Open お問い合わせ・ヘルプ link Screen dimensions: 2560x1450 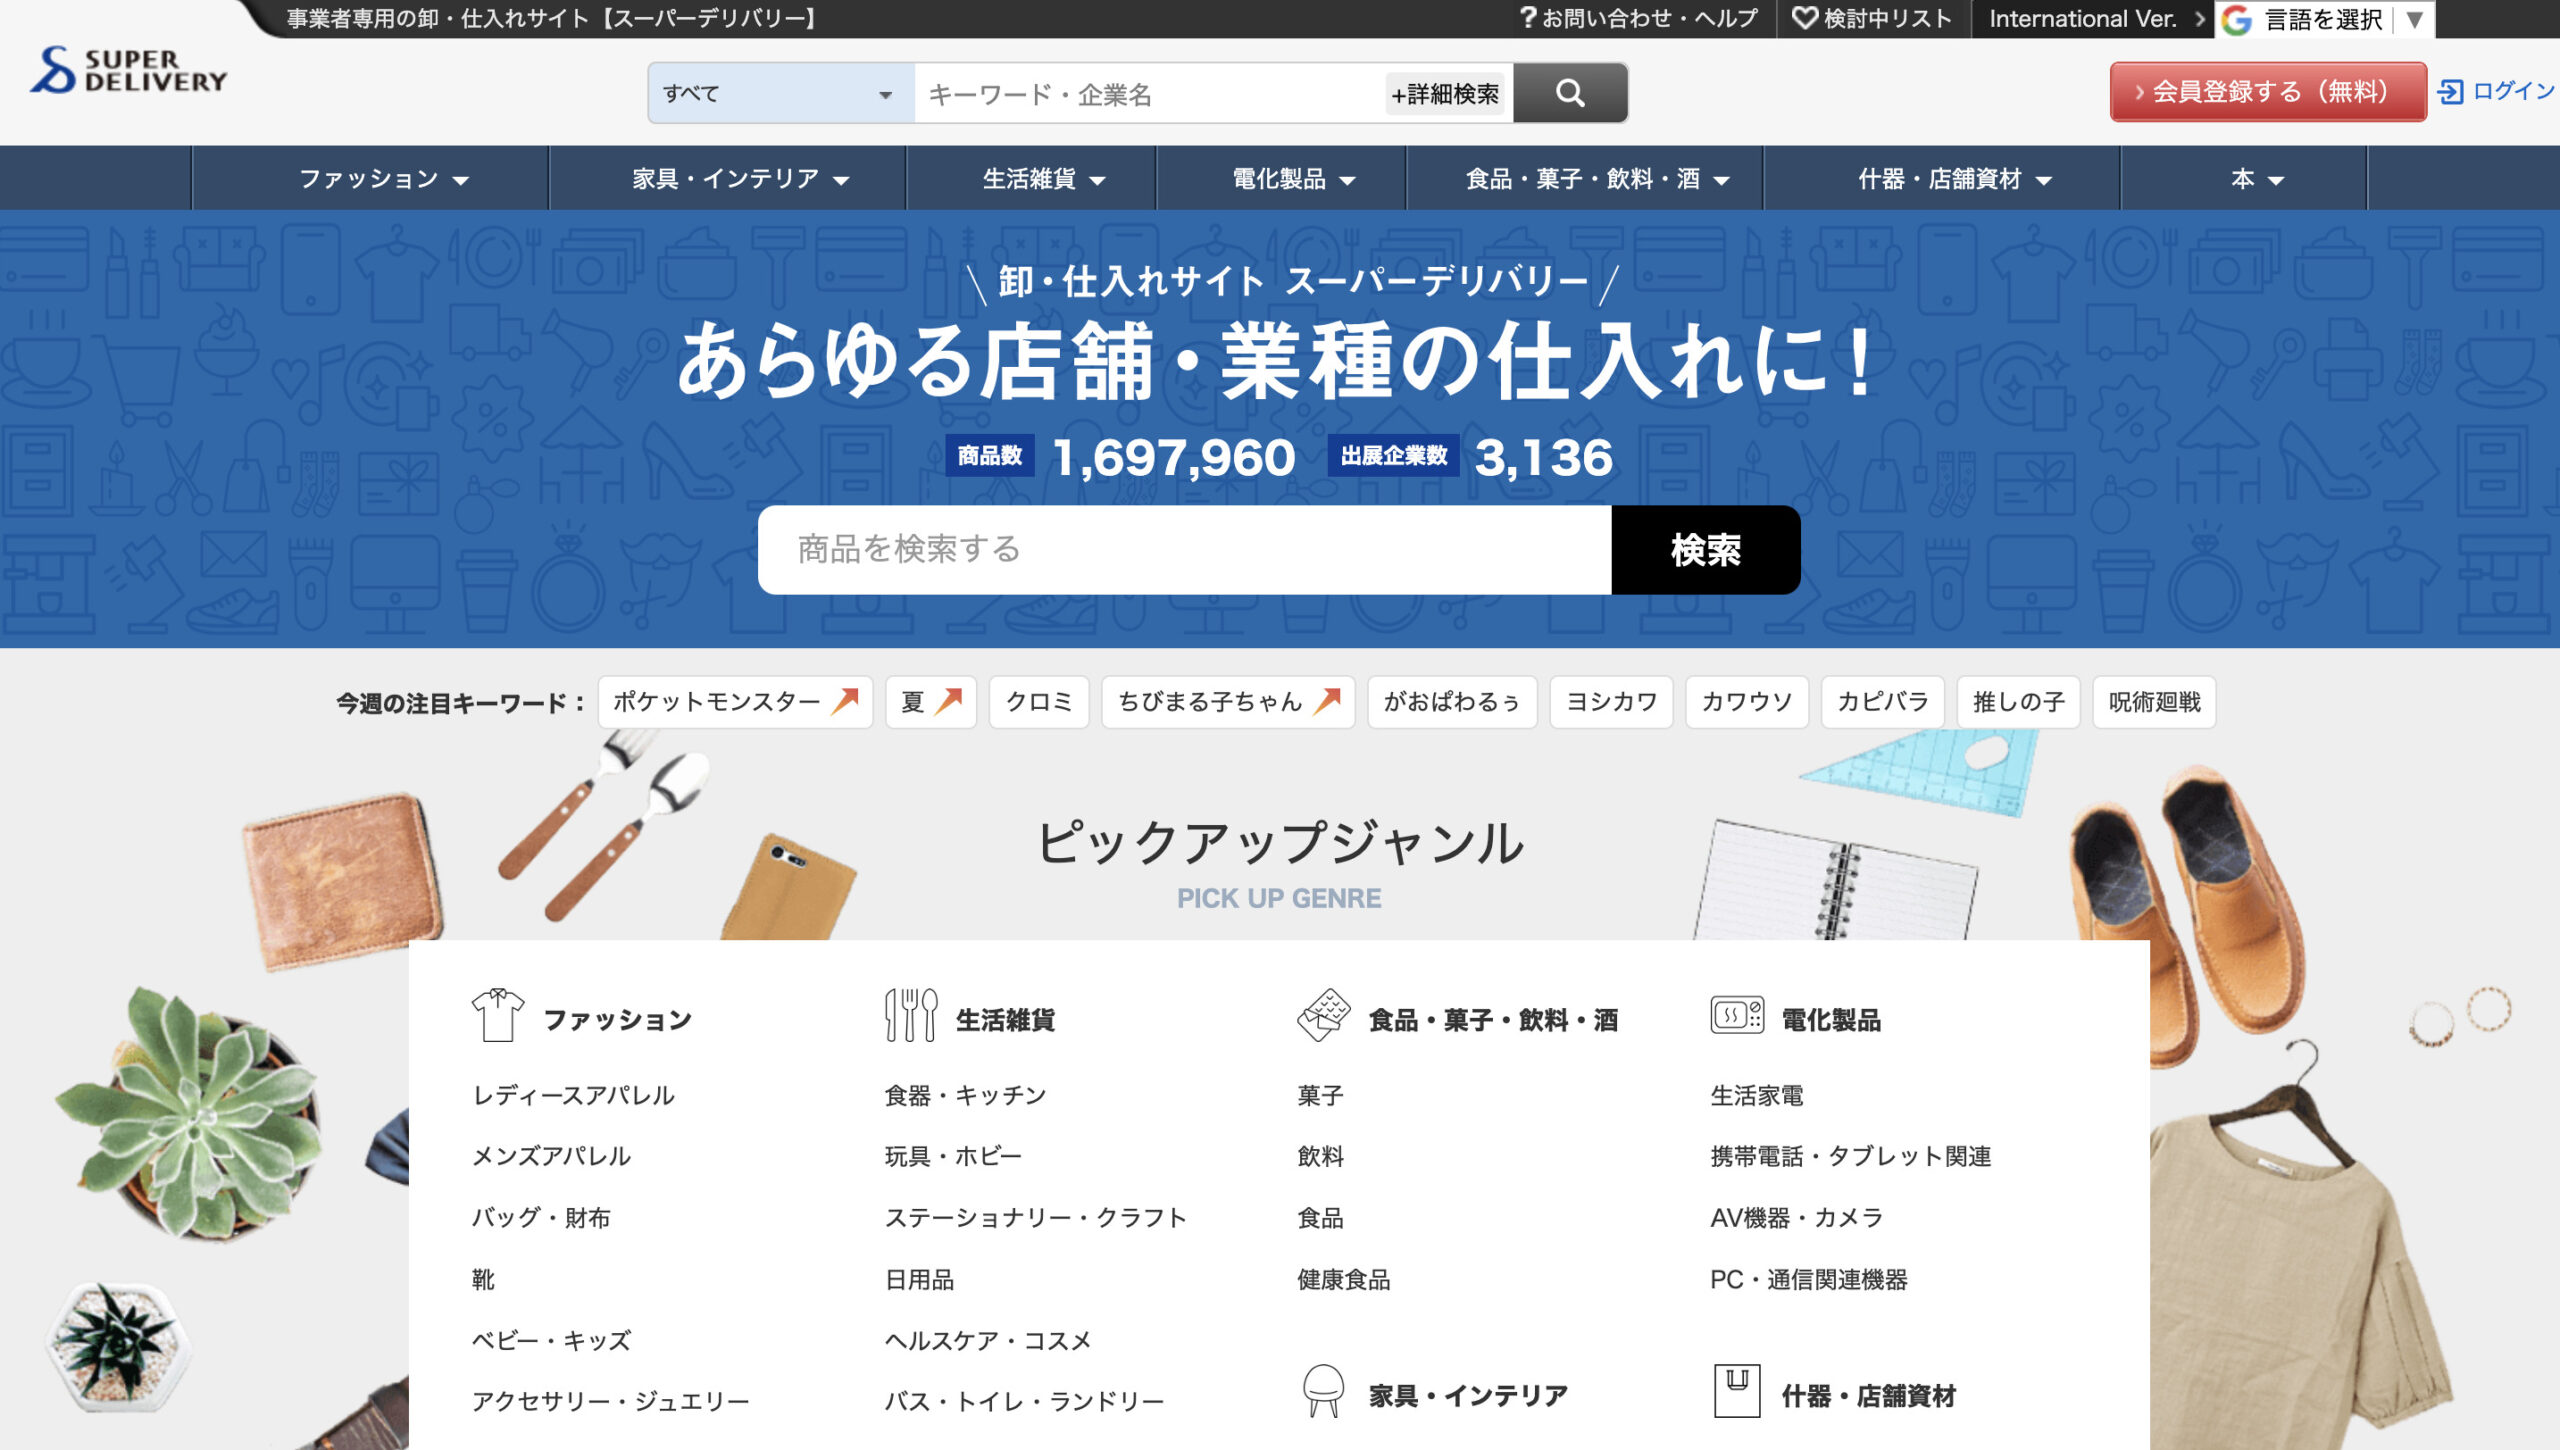(x=1638, y=18)
